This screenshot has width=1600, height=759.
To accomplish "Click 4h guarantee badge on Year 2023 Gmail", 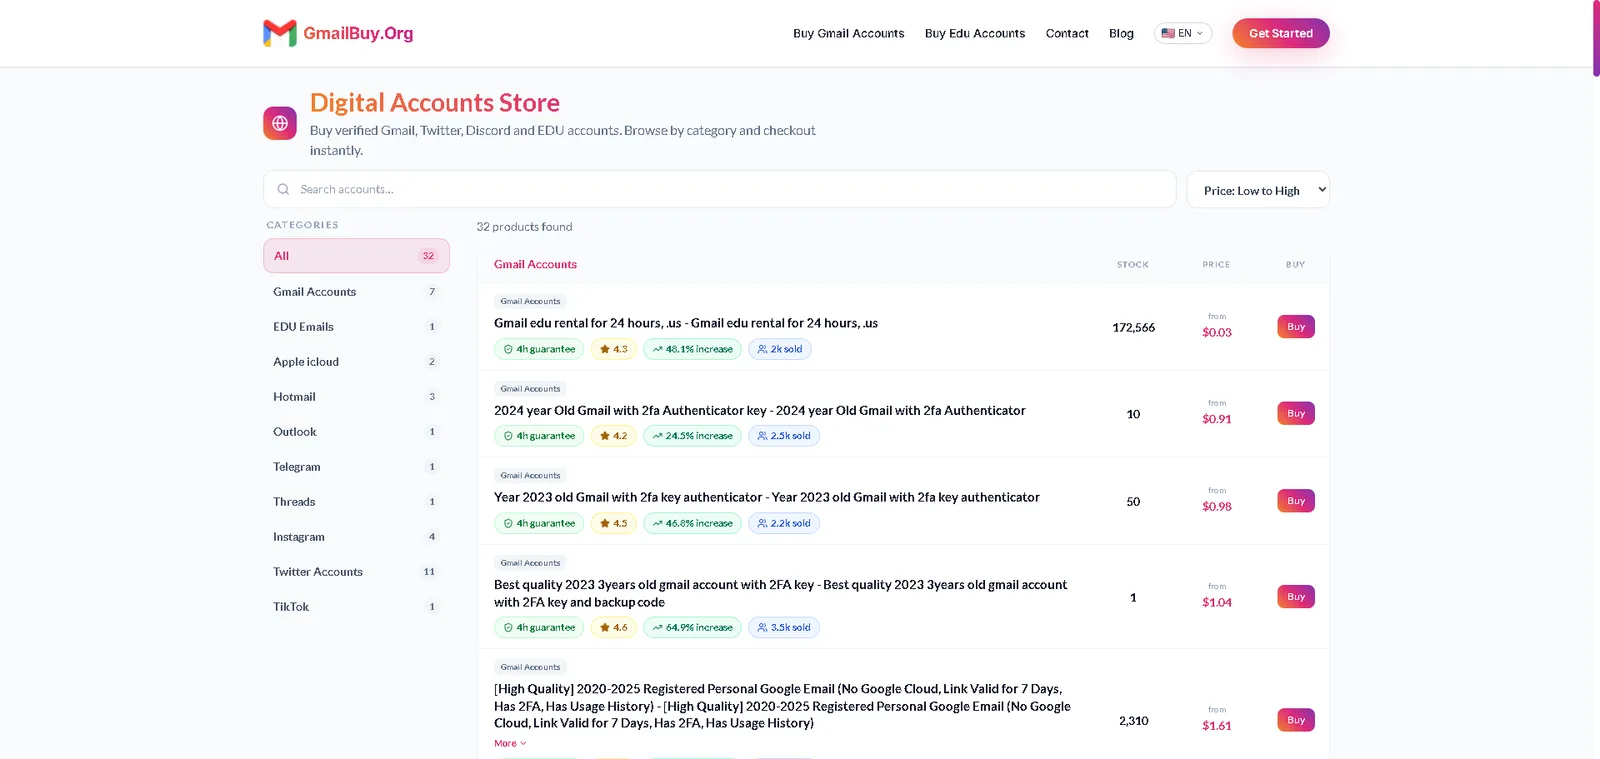I will tap(539, 523).
